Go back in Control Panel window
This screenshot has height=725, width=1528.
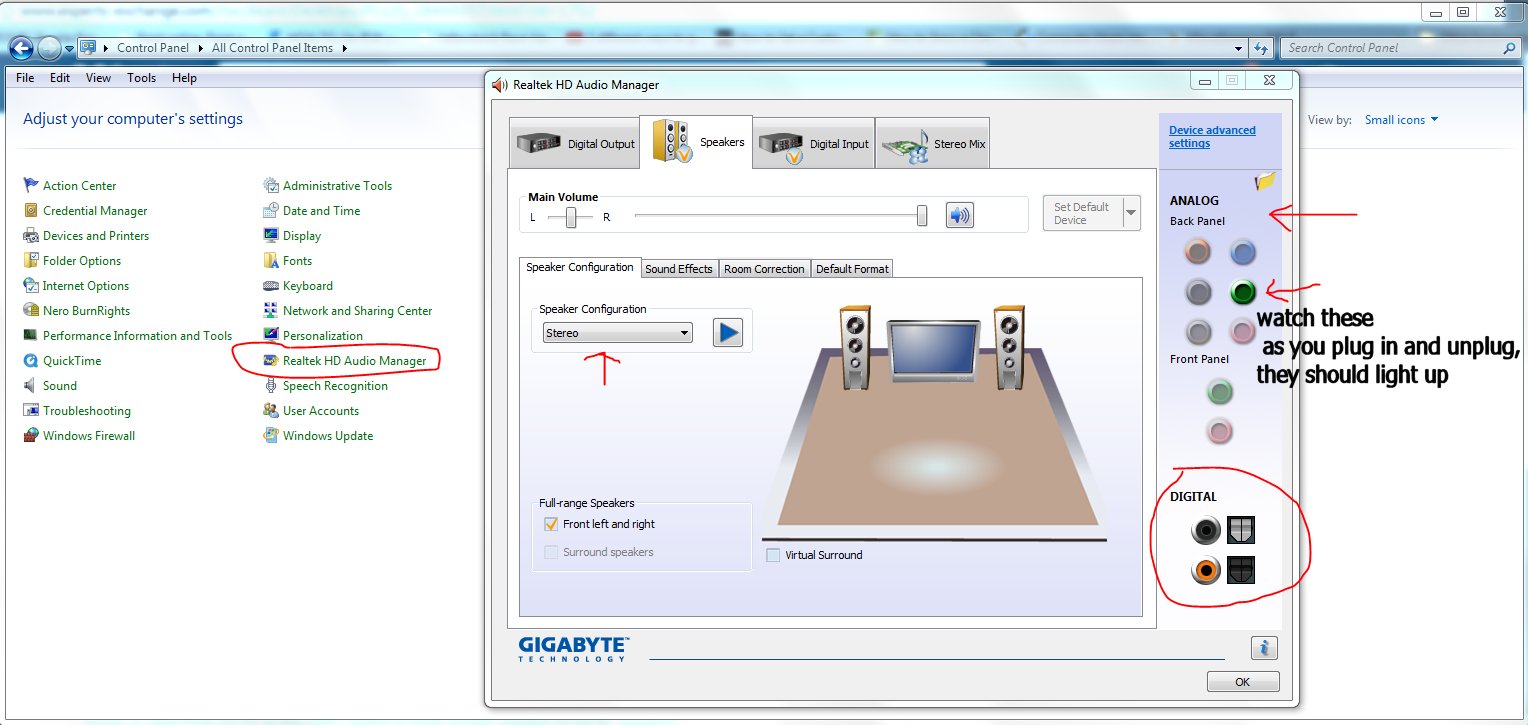(x=21, y=47)
